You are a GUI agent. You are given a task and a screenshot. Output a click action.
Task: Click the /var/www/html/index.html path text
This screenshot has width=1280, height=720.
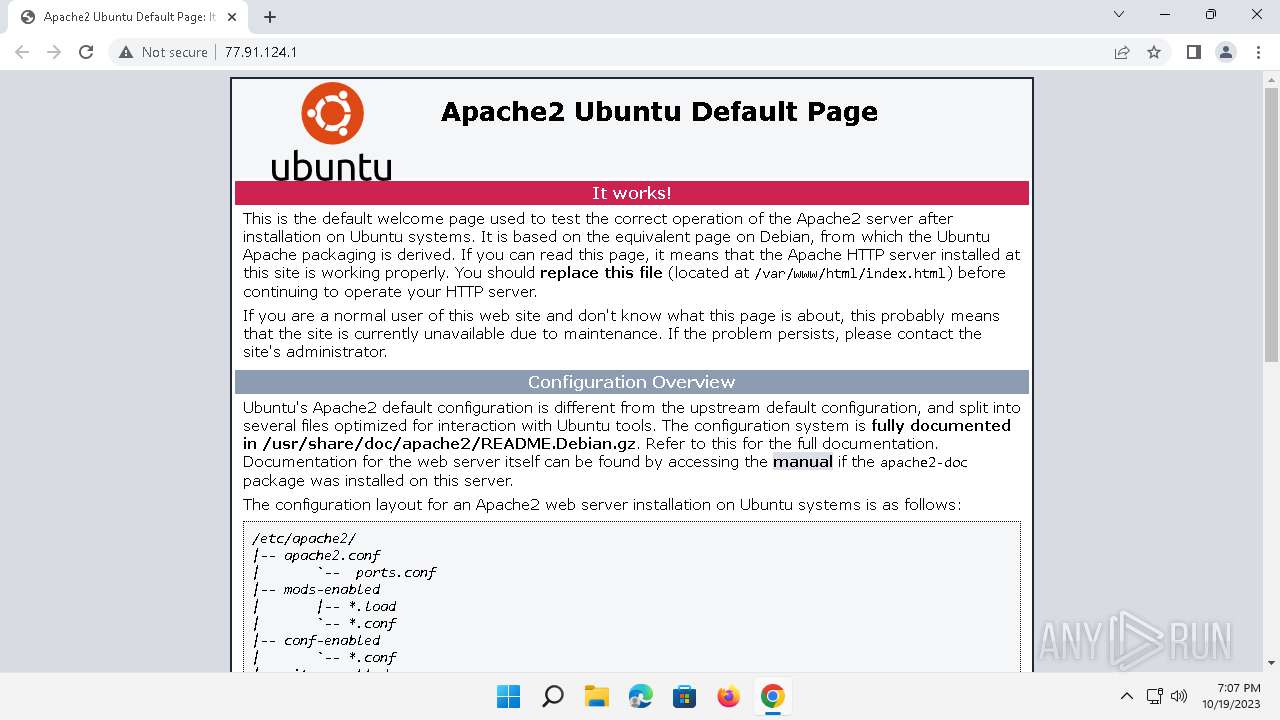click(x=850, y=273)
